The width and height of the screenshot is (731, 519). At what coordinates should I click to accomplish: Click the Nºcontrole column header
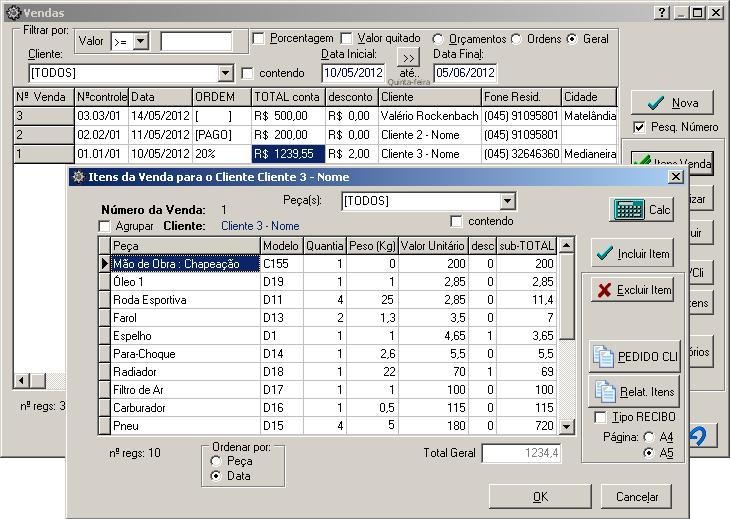point(101,97)
